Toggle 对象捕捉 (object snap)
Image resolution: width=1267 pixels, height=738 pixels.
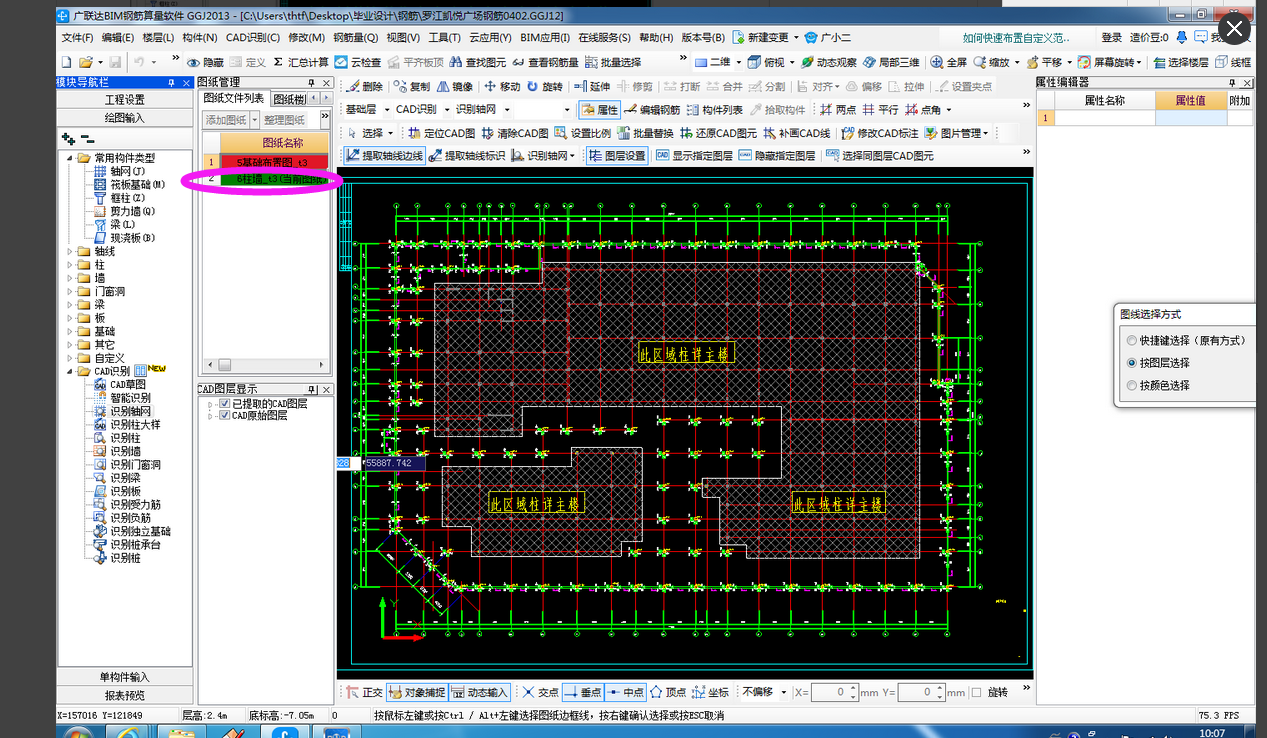tap(416, 692)
